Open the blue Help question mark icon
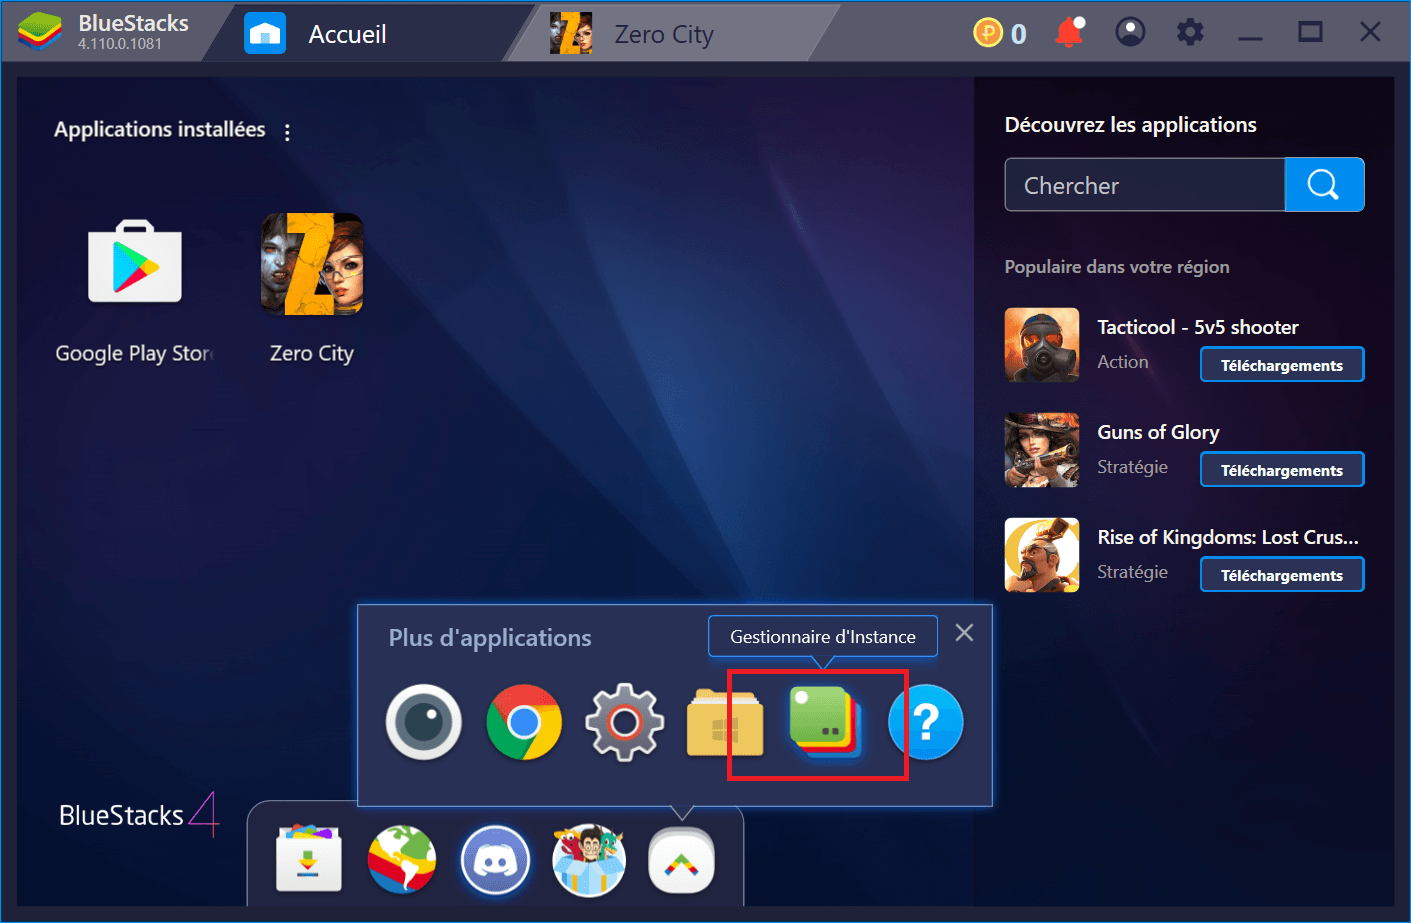1411x923 pixels. 926,722
